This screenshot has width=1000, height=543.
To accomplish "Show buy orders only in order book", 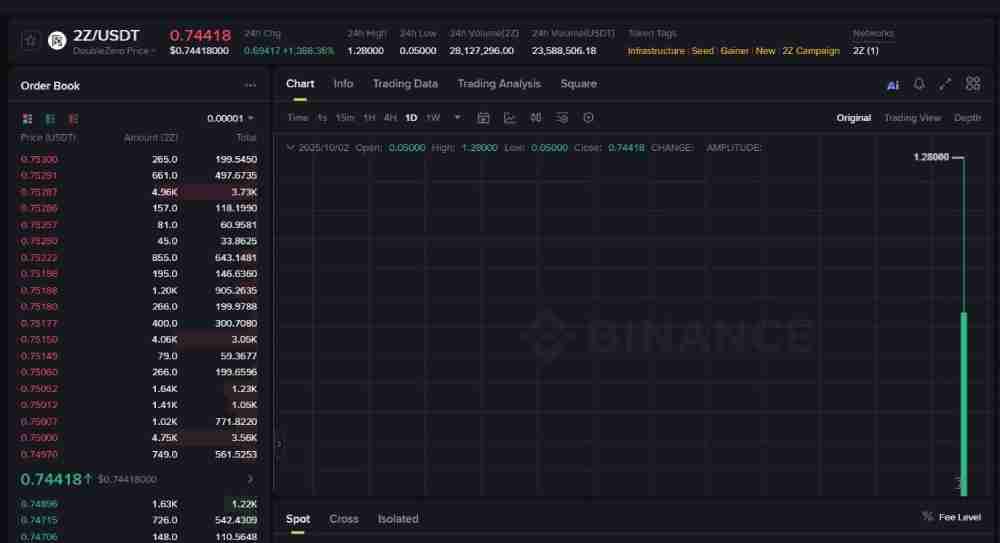I will [48, 118].
